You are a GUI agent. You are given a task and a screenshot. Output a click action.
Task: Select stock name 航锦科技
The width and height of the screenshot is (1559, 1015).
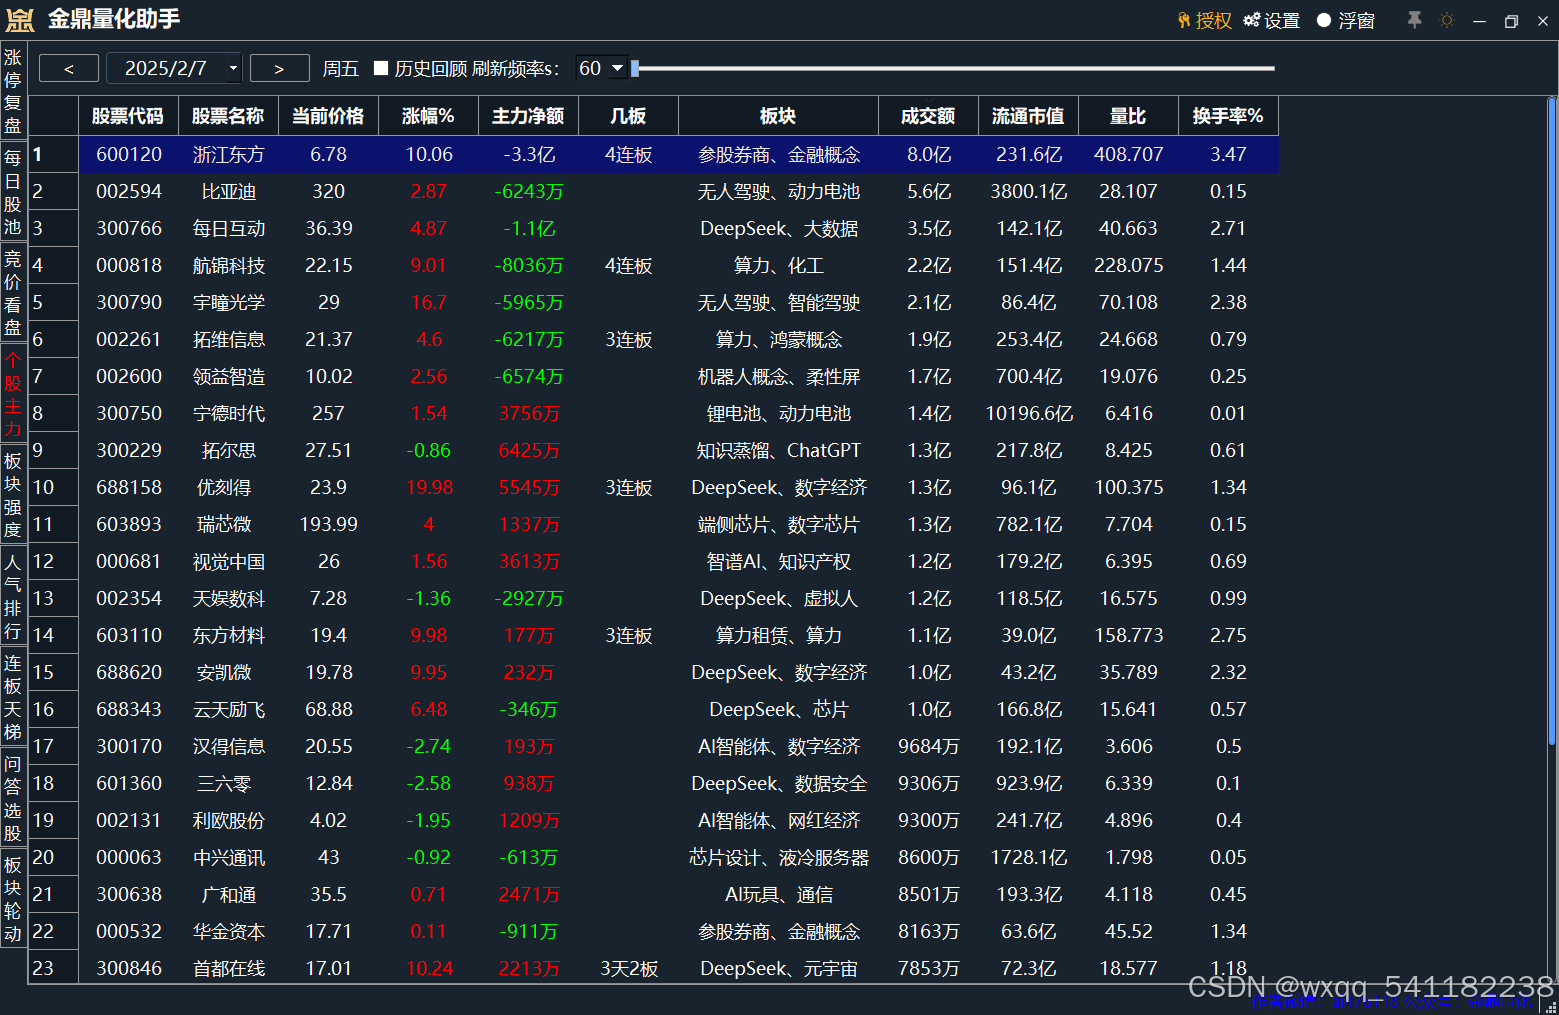pos(229,265)
